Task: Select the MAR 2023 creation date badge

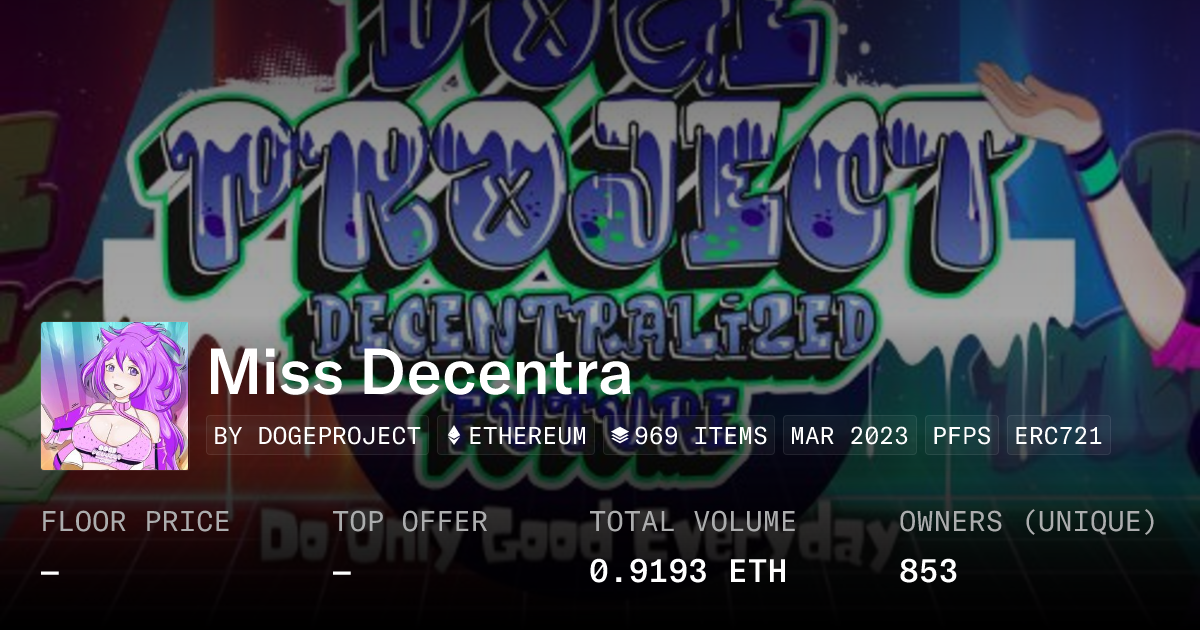Action: click(x=849, y=436)
